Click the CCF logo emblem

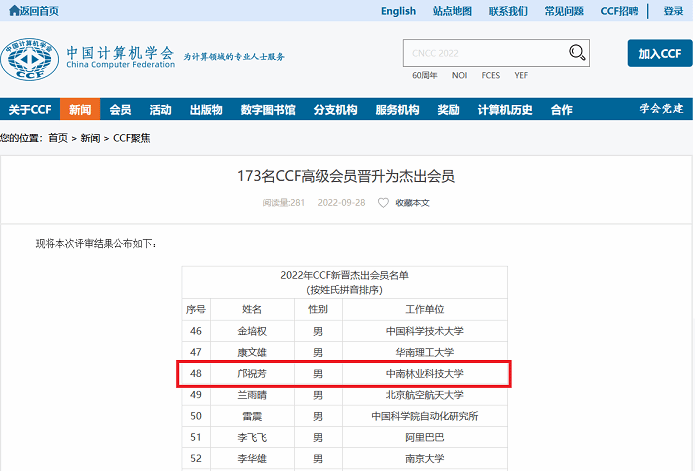pos(29,59)
